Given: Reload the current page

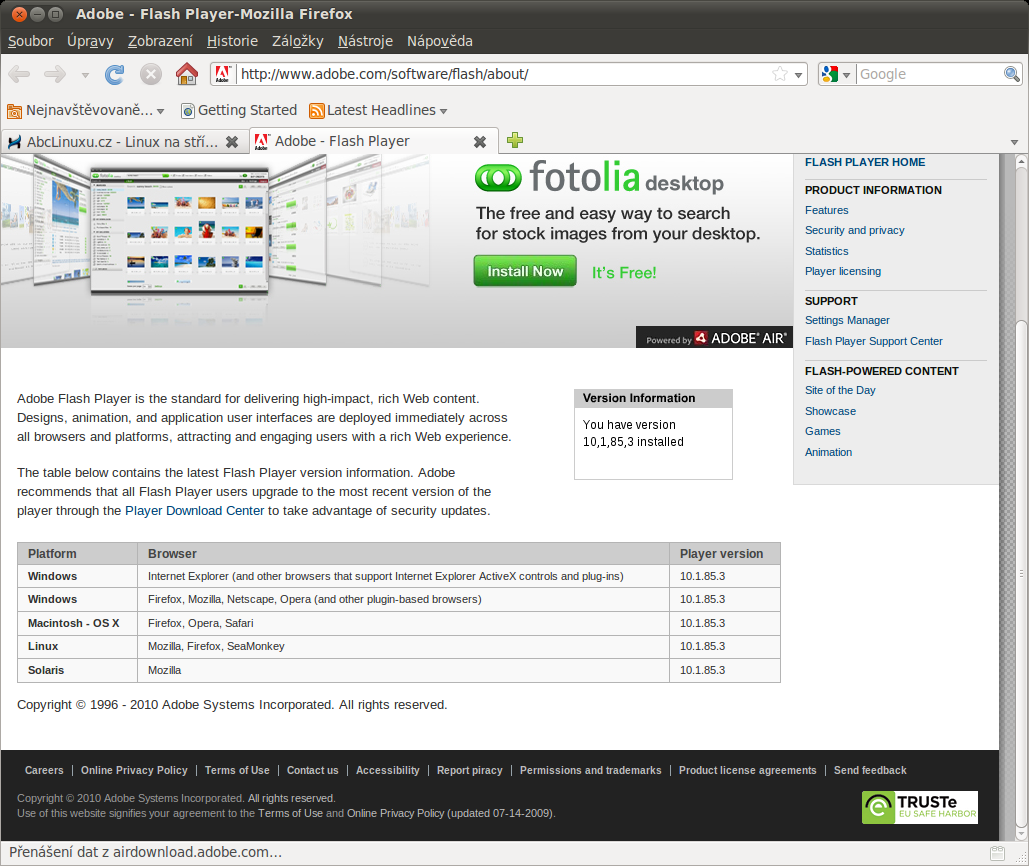Looking at the screenshot, I should pos(114,74).
